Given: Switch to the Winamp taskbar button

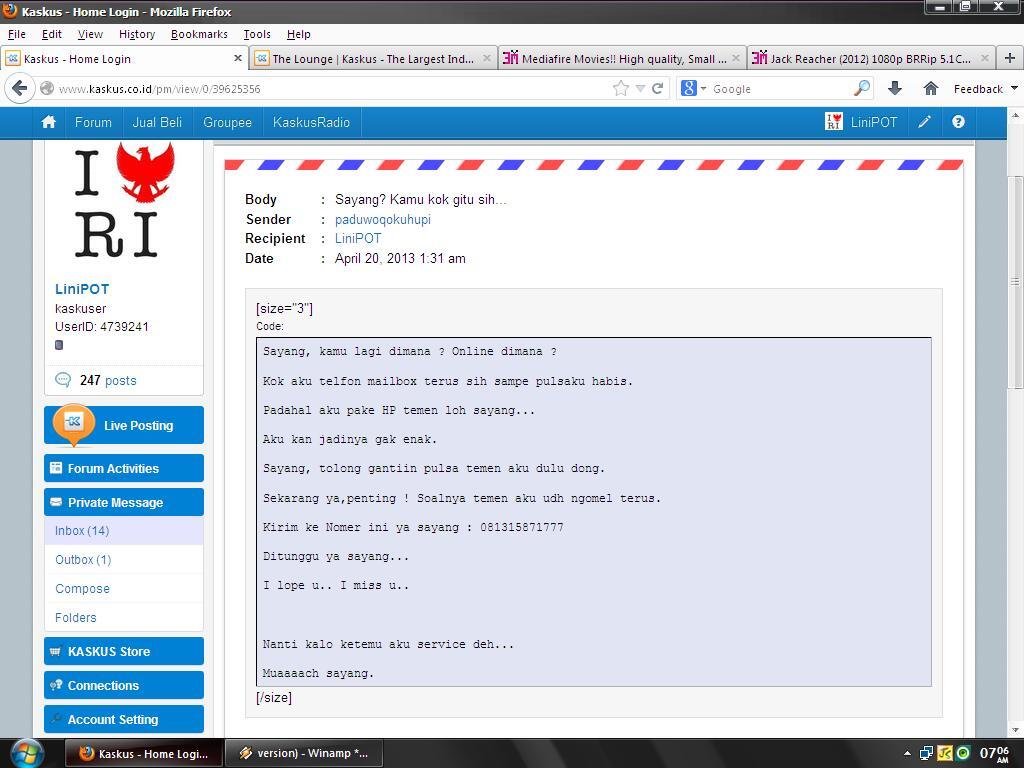Looking at the screenshot, I should coord(304,753).
